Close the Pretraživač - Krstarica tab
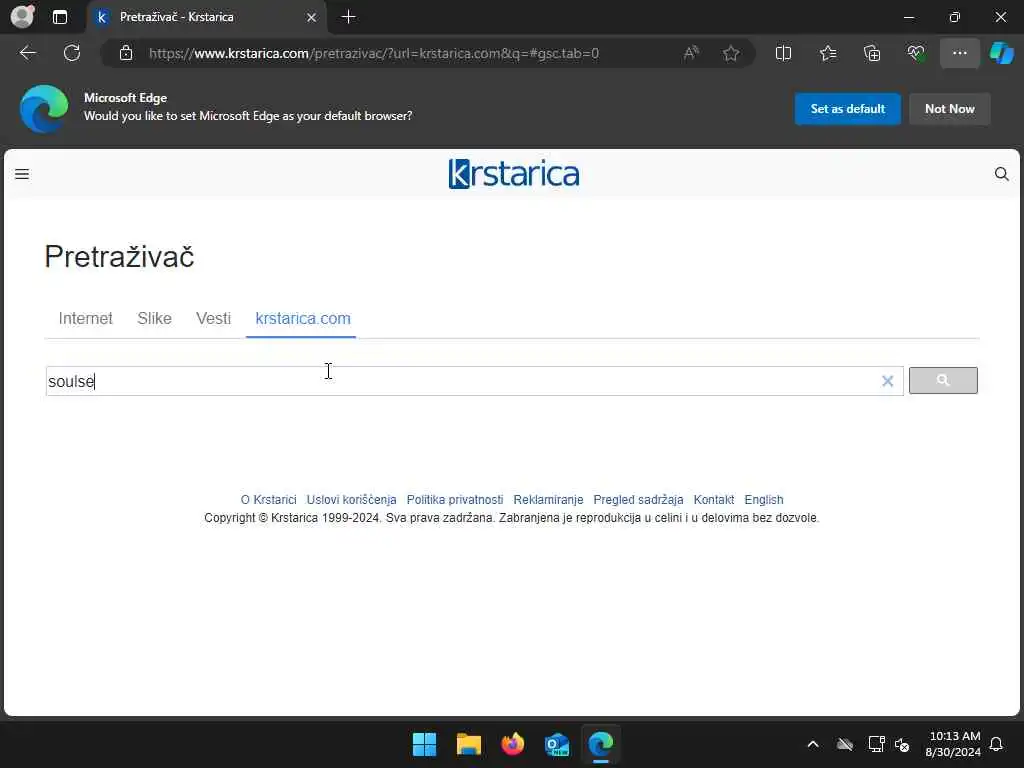Image resolution: width=1024 pixels, height=768 pixels. 312,17
